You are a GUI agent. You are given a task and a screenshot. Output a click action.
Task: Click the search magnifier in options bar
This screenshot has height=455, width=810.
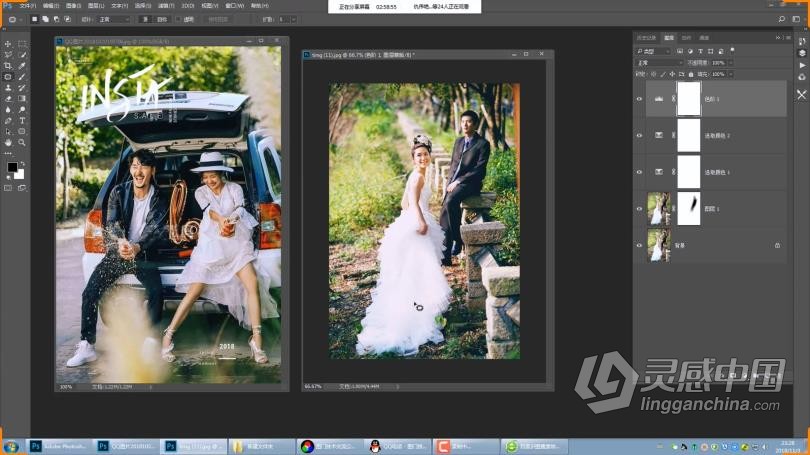782,19
